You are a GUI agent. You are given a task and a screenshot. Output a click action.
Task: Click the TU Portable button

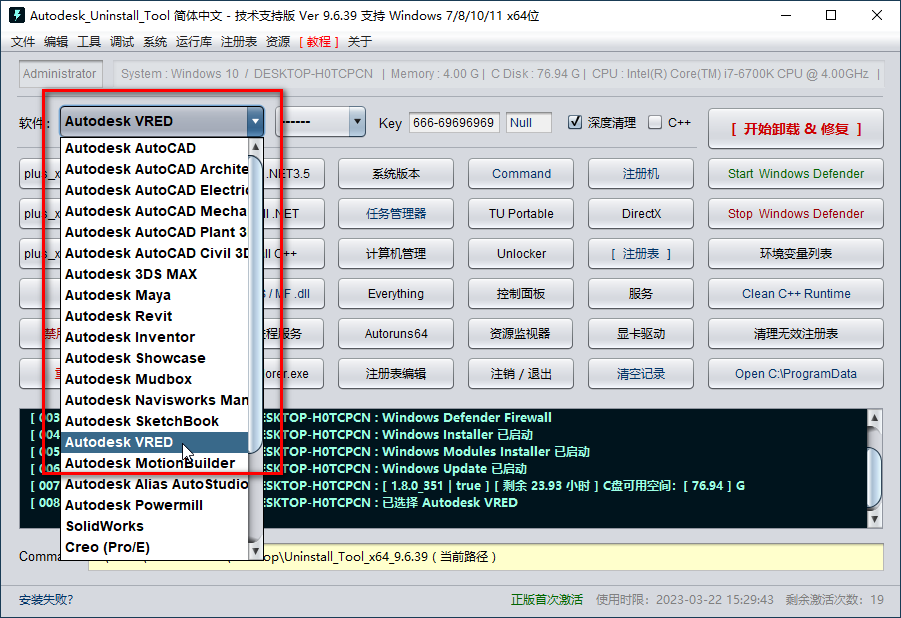(x=521, y=214)
